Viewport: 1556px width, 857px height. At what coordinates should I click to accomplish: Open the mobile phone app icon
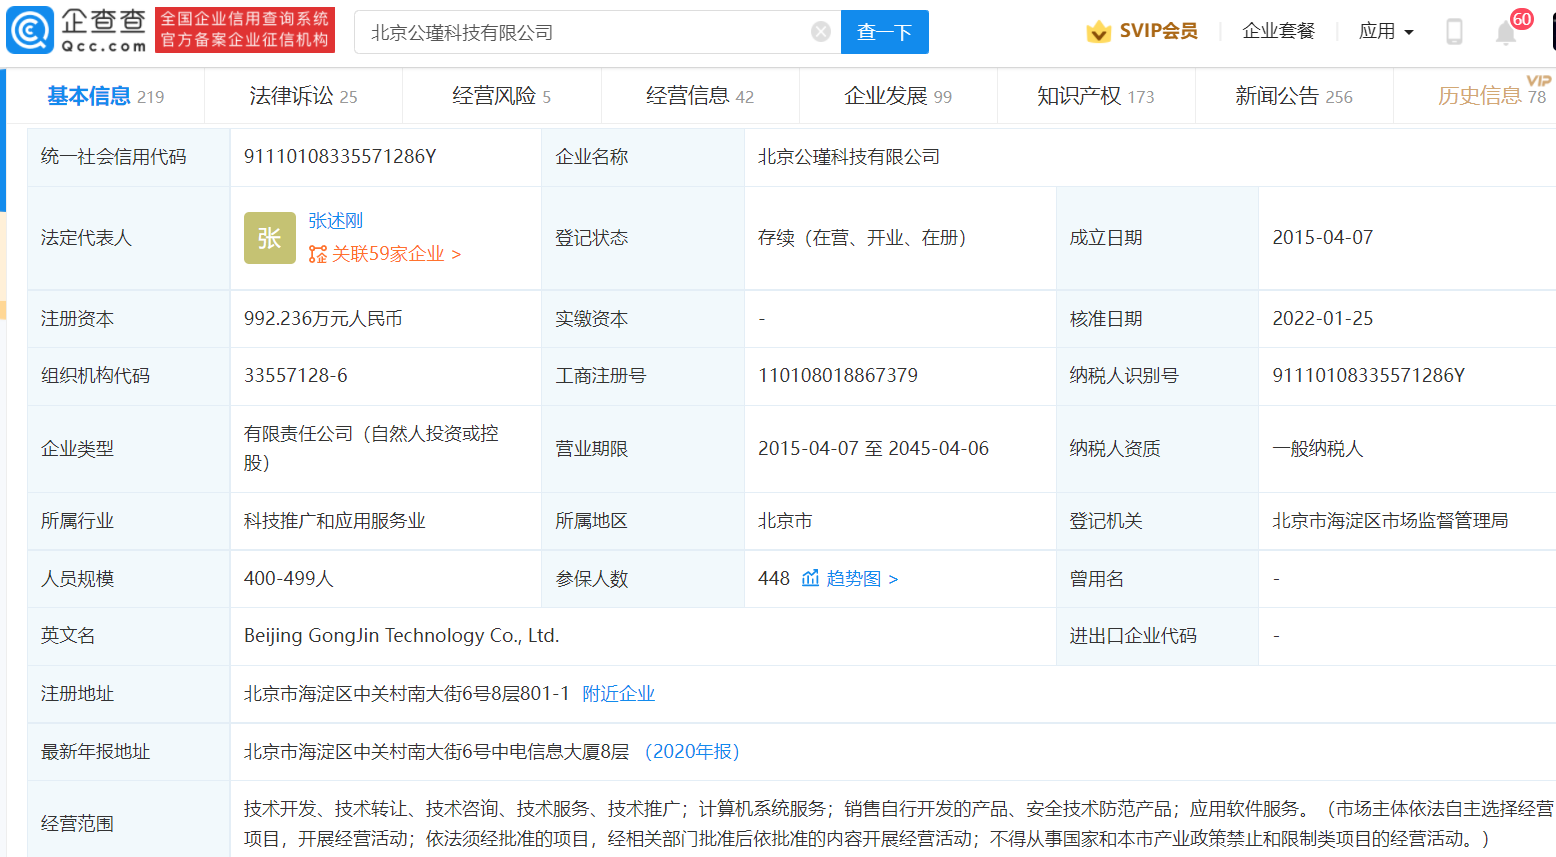pyautogui.click(x=1455, y=32)
